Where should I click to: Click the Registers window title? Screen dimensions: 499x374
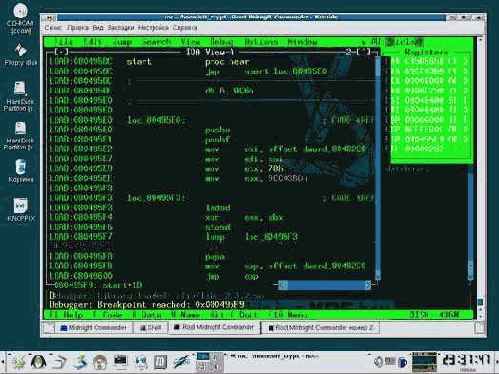(426, 52)
